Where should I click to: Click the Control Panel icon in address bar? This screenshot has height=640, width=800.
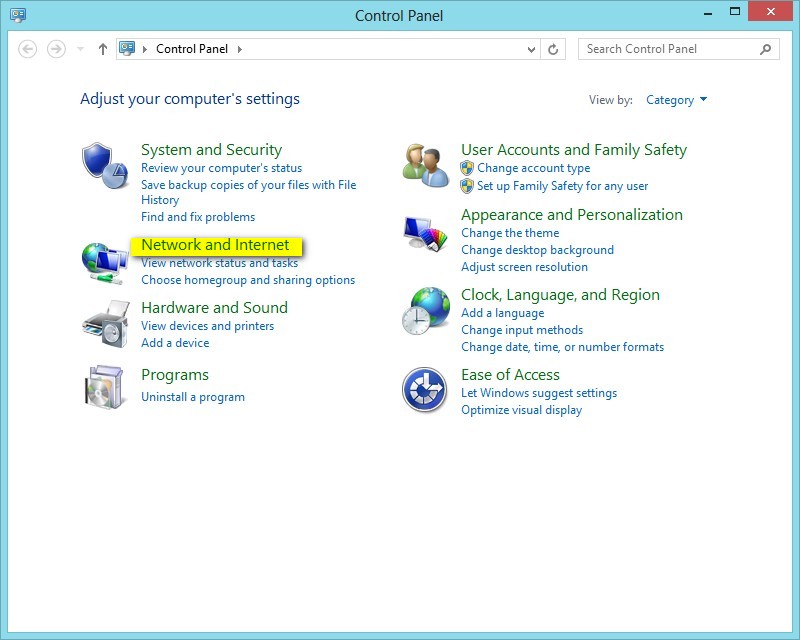(127, 48)
